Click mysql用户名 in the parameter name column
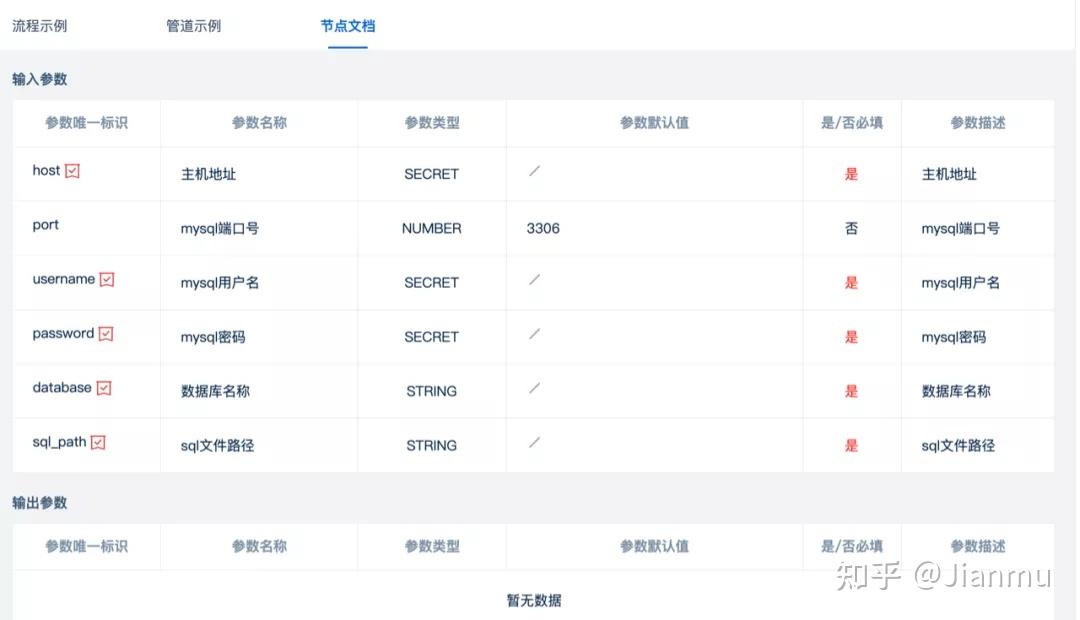The width and height of the screenshot is (1080, 620). coord(220,283)
